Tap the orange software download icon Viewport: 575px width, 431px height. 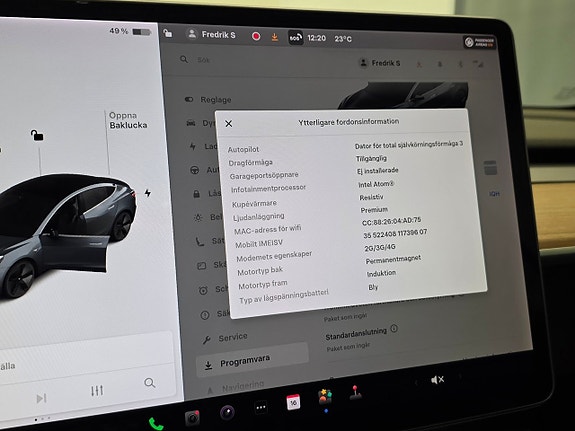coord(274,37)
